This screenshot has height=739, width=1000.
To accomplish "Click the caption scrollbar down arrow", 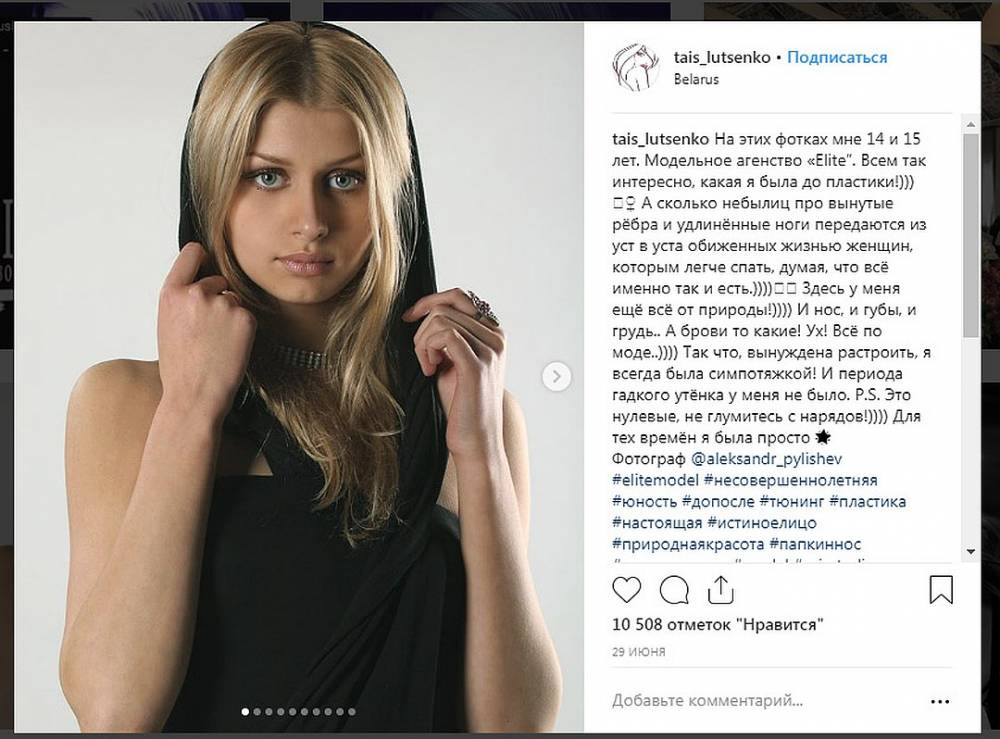I will tap(971, 552).
